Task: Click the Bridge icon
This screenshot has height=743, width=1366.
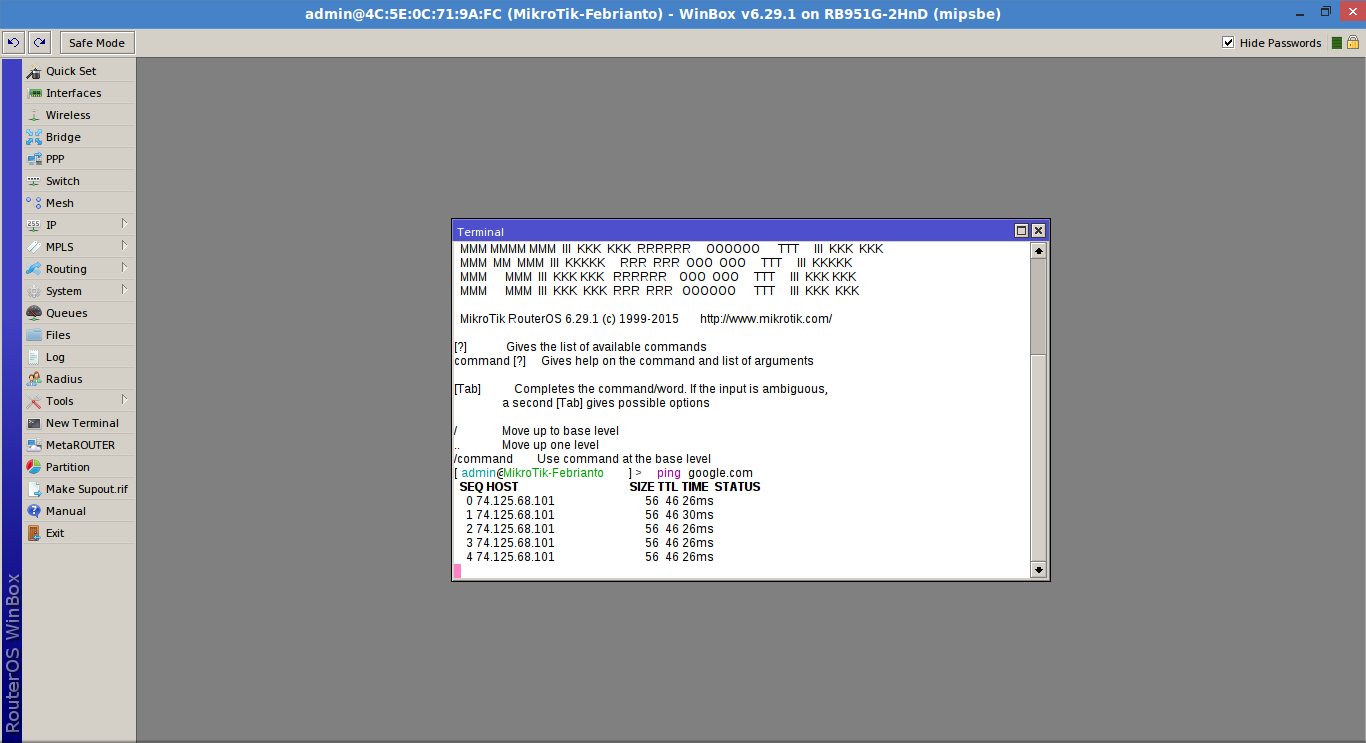Action: pyautogui.click(x=34, y=137)
